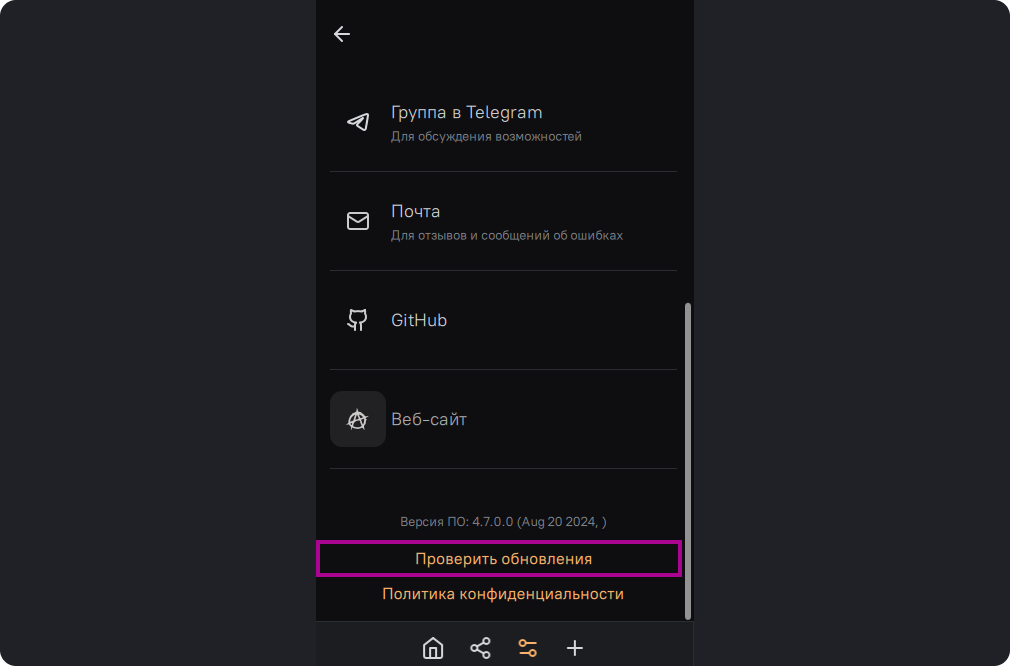
Task: Click "Для обсуждения возможностей" subtitle
Action: click(x=486, y=137)
